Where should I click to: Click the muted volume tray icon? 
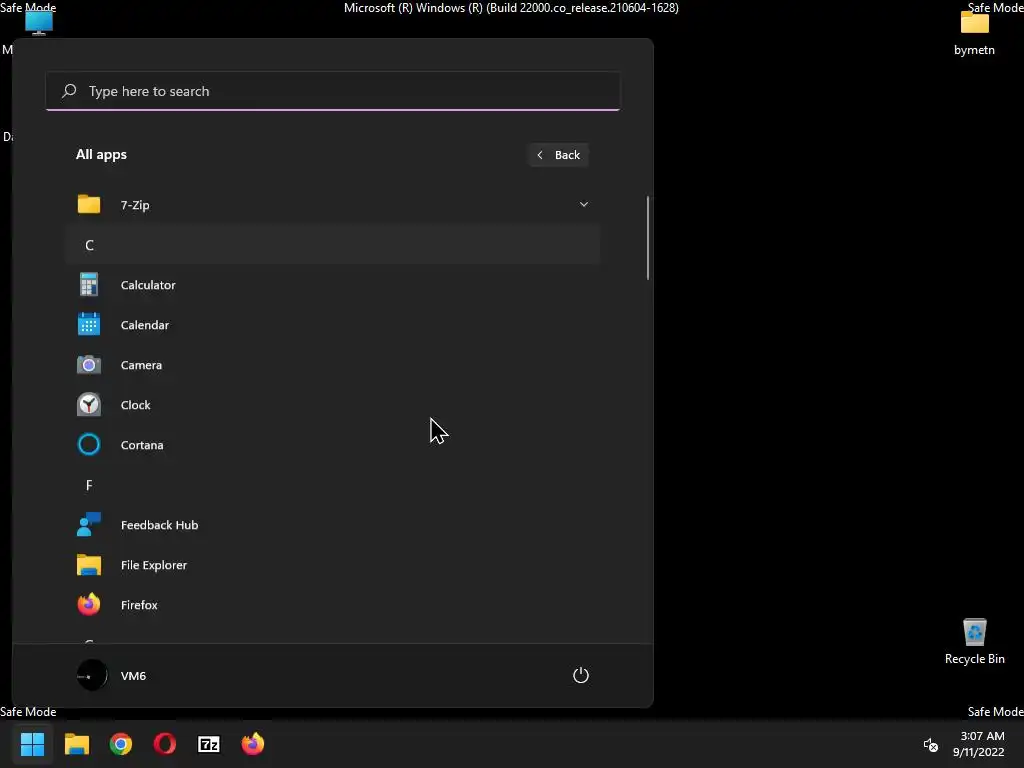(931, 744)
